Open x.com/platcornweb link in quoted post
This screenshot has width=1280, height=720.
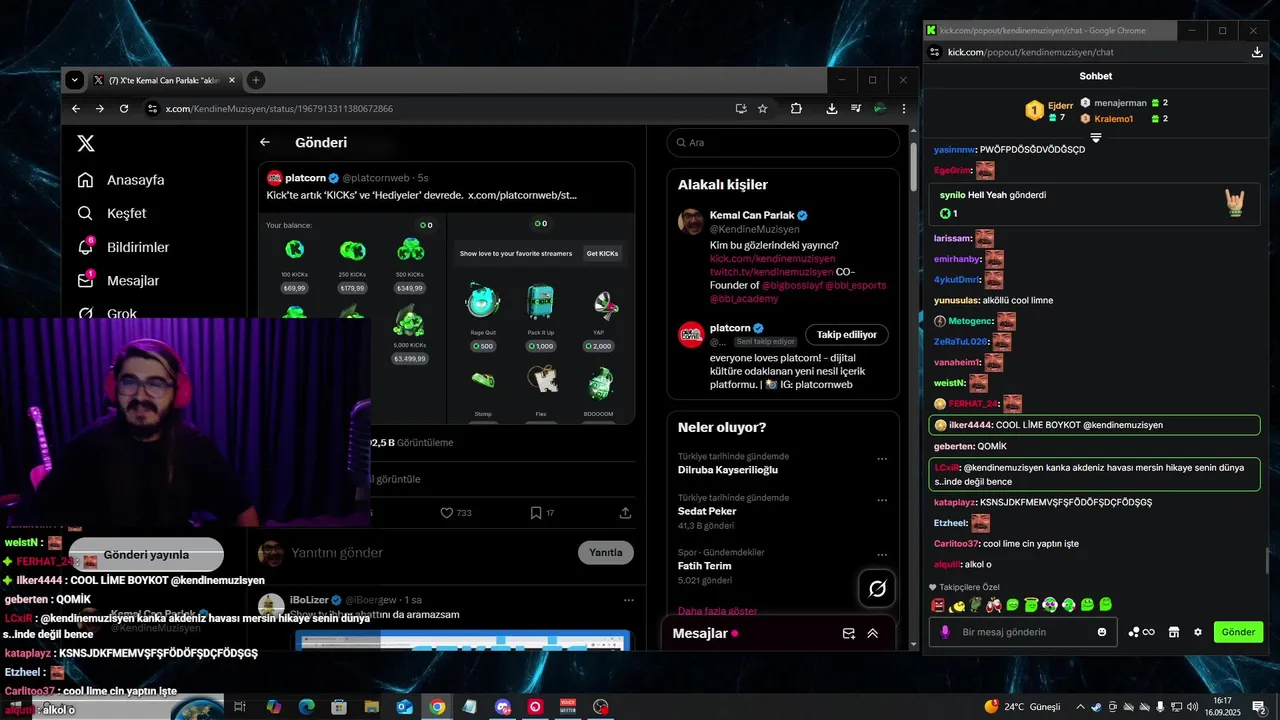pos(522,195)
